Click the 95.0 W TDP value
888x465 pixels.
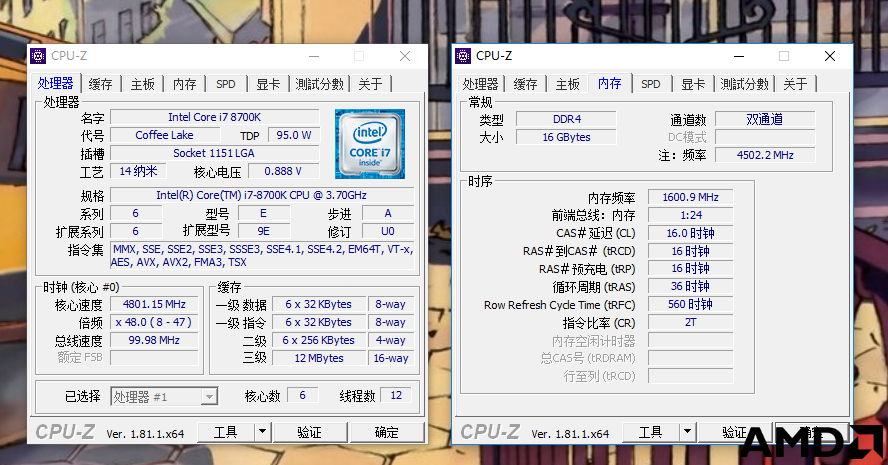(x=294, y=135)
